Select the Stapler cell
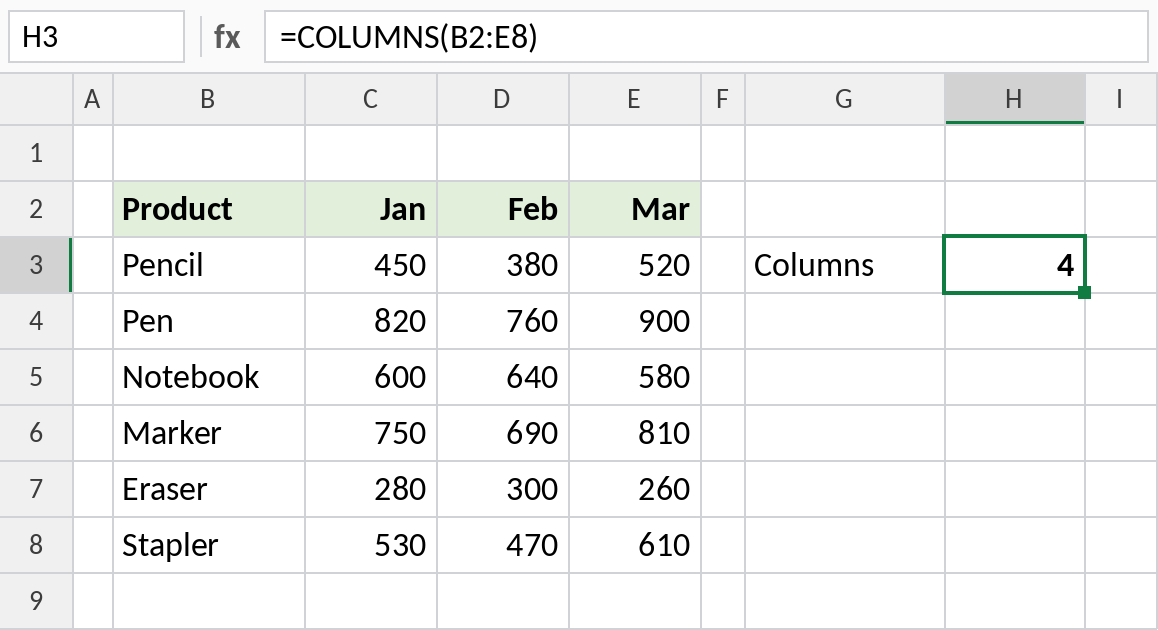The height and width of the screenshot is (630, 1158). [x=208, y=545]
